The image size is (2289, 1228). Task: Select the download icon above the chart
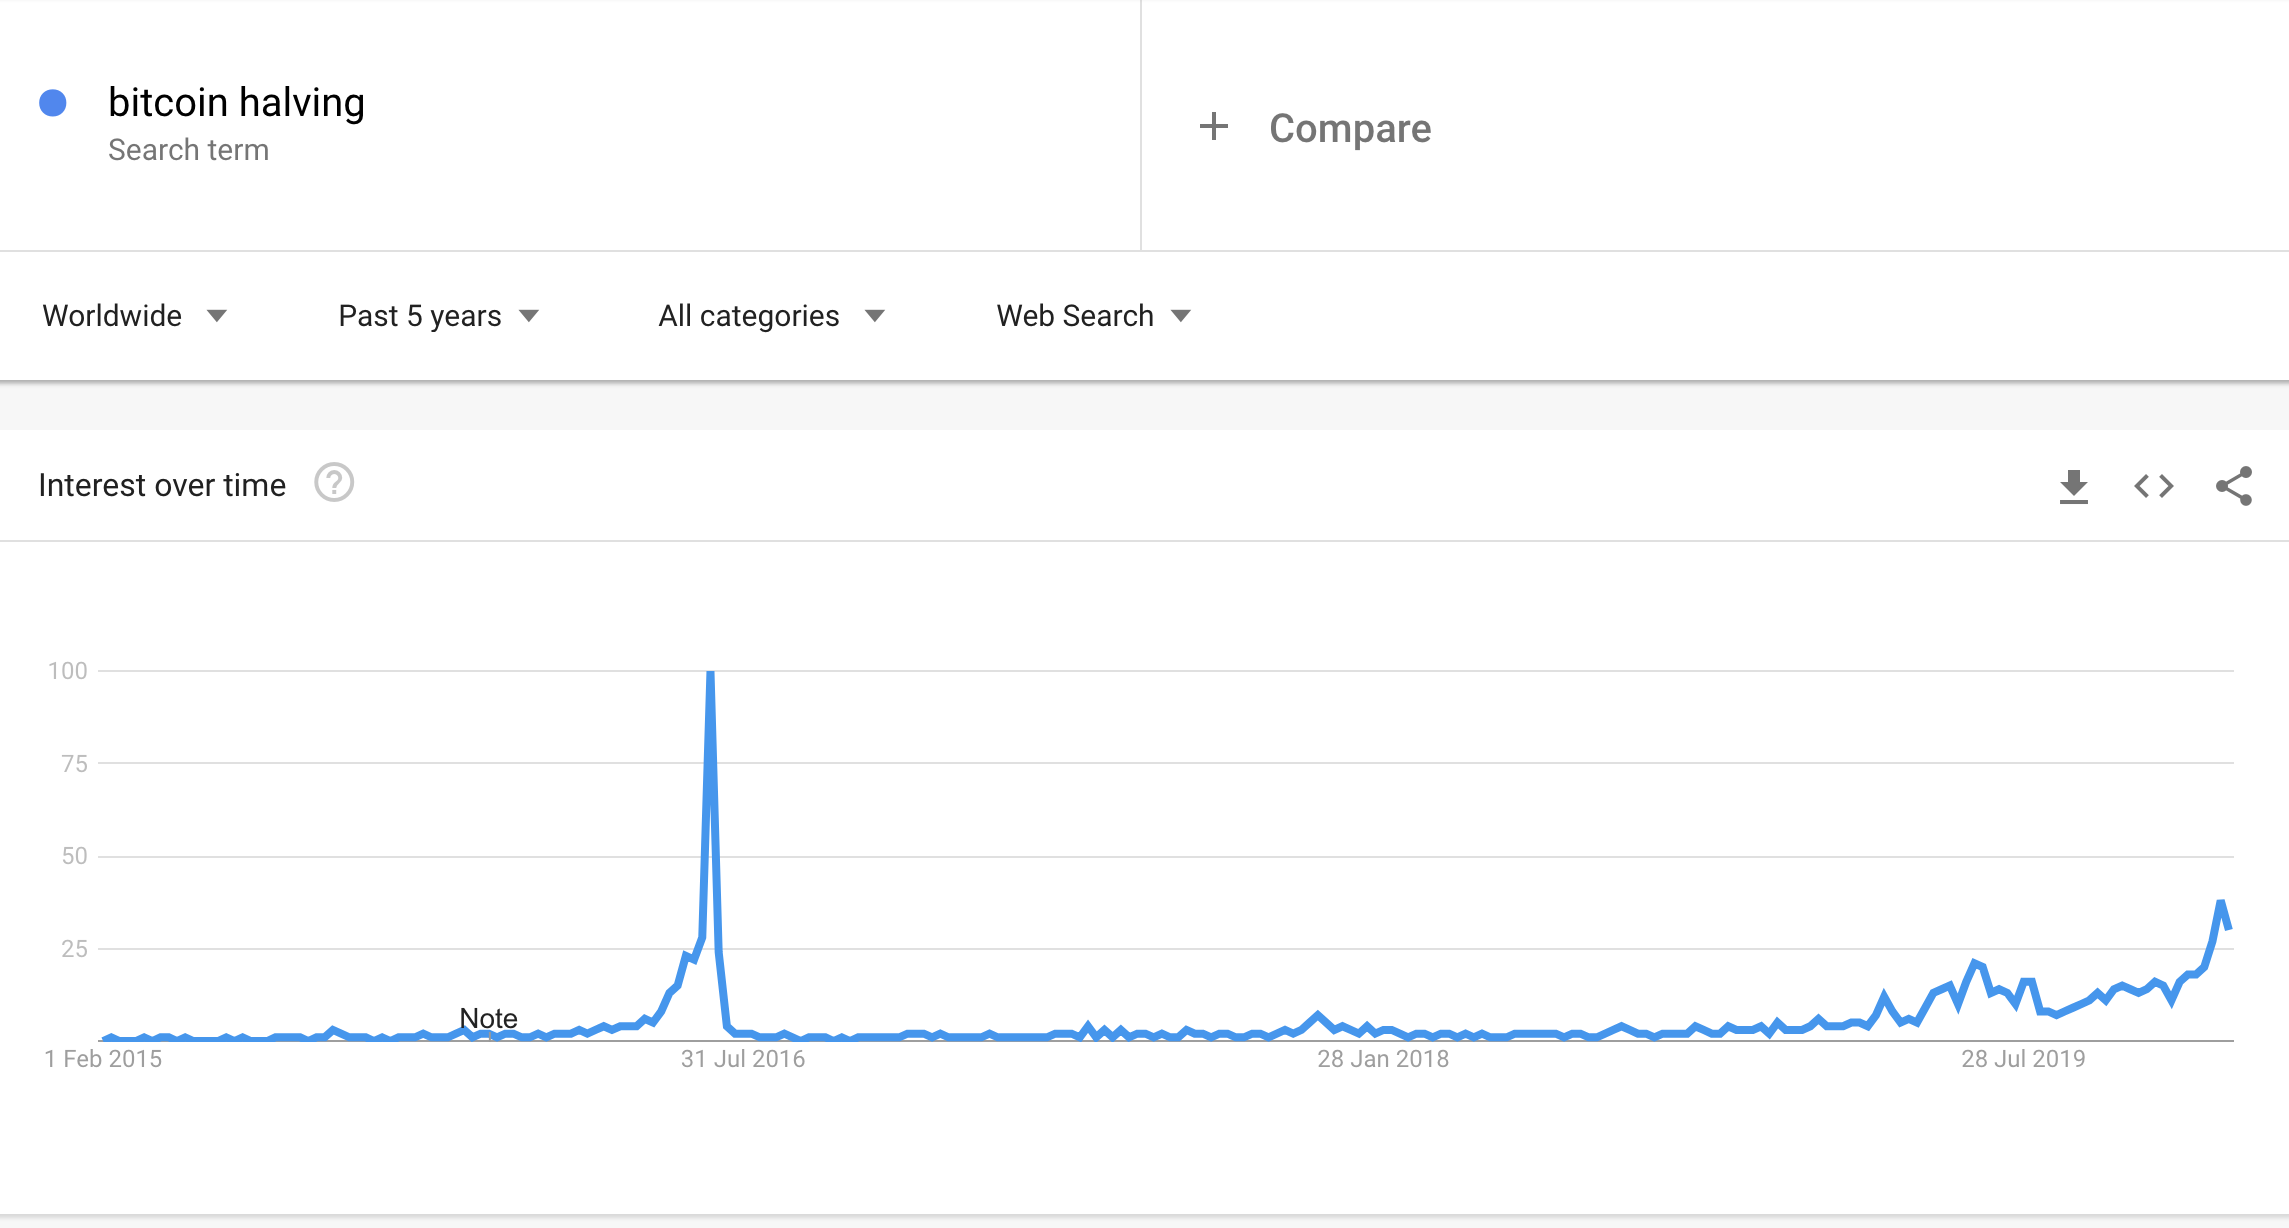(x=2075, y=486)
